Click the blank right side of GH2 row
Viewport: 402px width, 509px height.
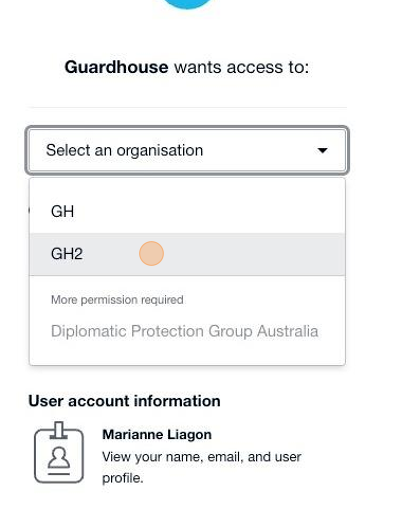[x=255, y=254]
